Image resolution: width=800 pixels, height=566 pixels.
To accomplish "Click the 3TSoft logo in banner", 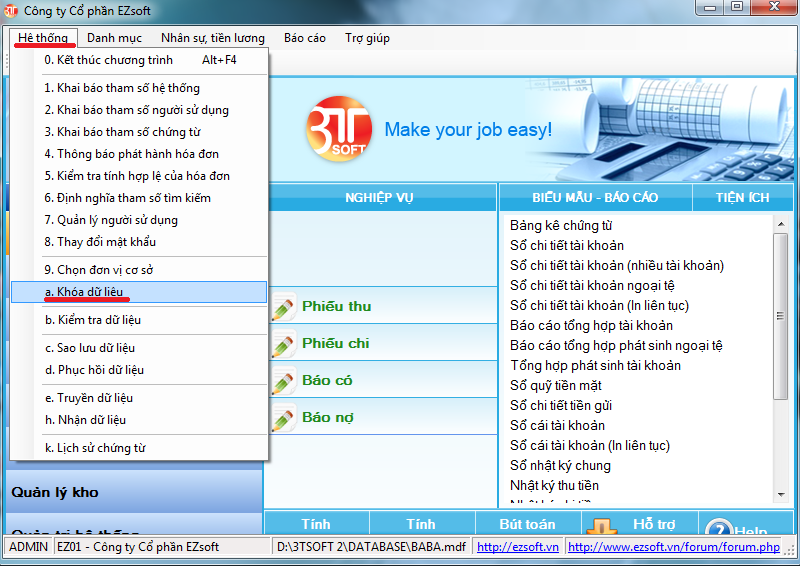I will 334,130.
